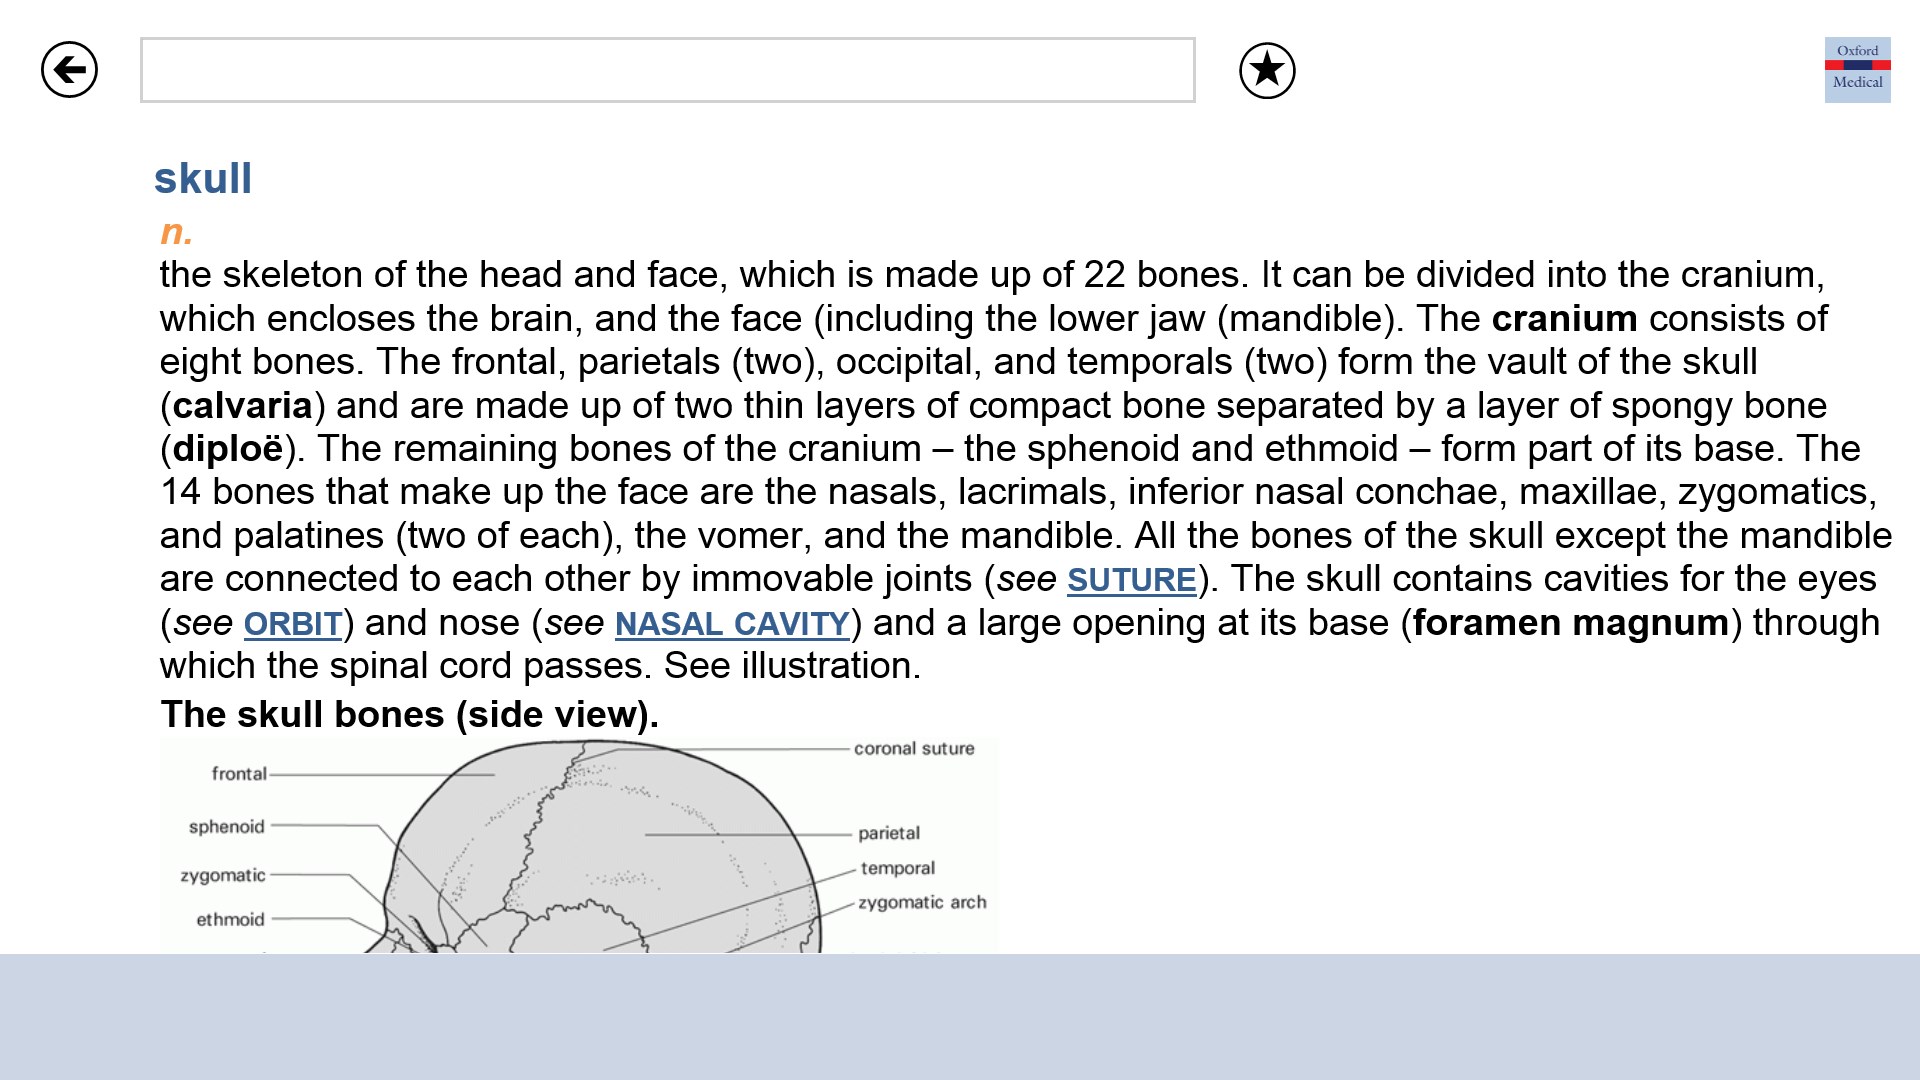
Task: Click the 'zygomatic' diagram label
Action: point(223,875)
